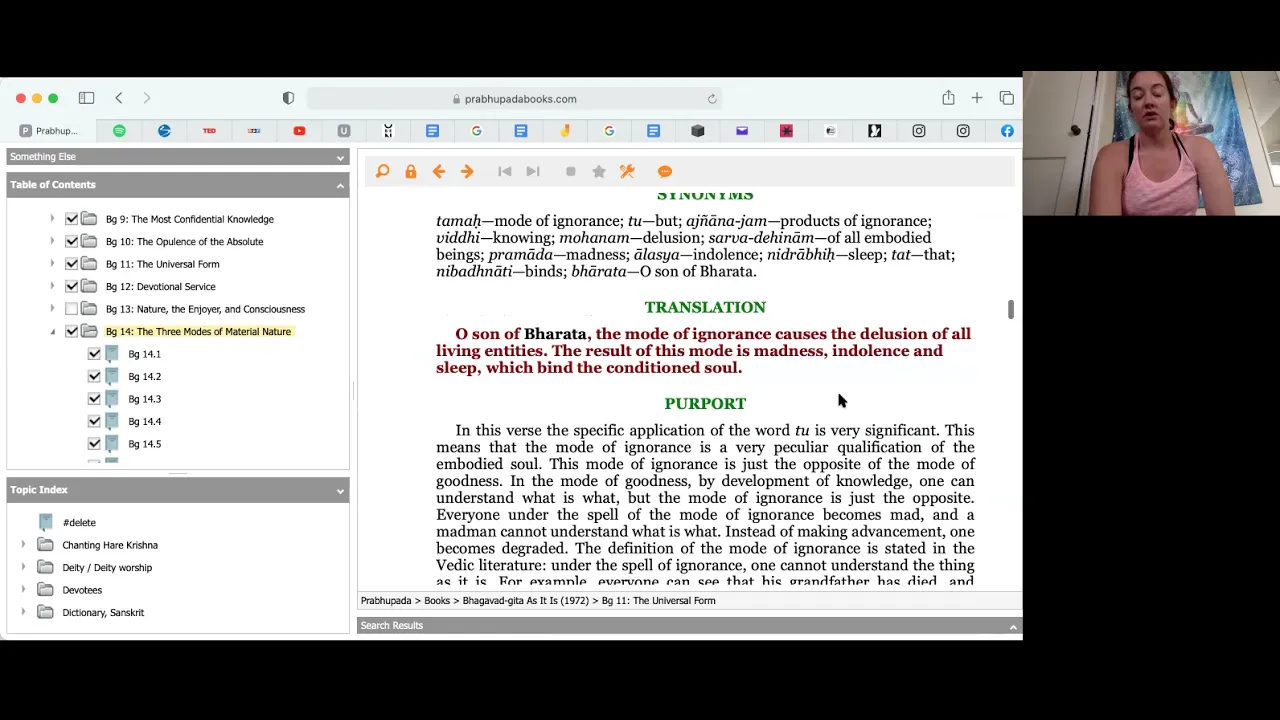Expand Chanting Hare Krishna topic

23,545
